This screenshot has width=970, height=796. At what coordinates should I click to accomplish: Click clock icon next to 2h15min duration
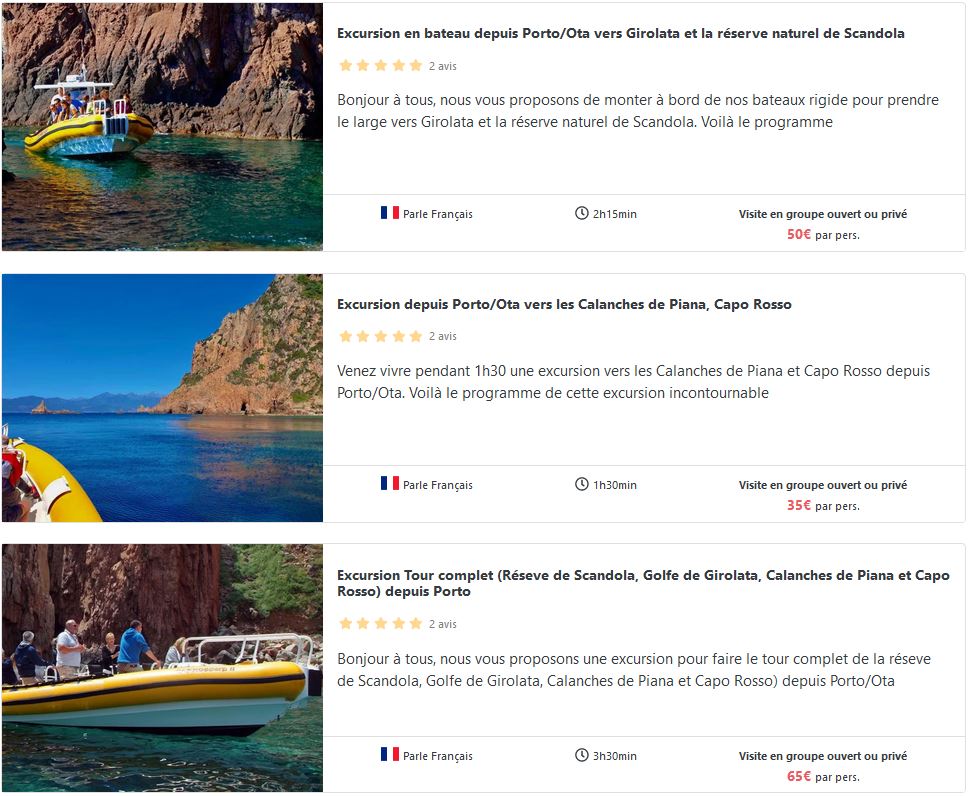582,213
